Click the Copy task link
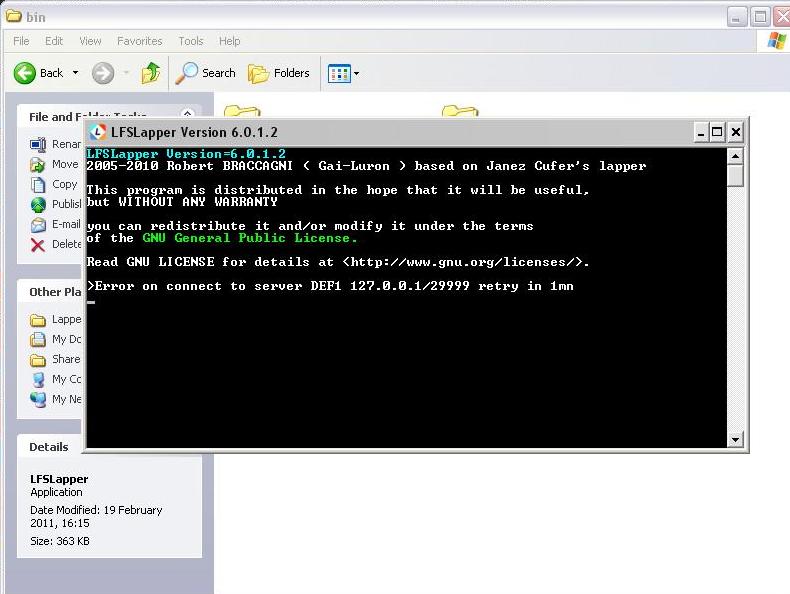The width and height of the screenshot is (790, 594). (x=64, y=184)
